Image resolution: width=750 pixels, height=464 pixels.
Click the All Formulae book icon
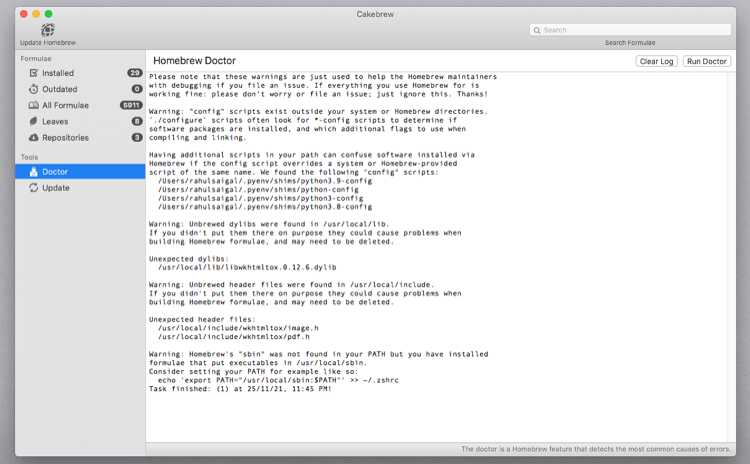[33, 105]
